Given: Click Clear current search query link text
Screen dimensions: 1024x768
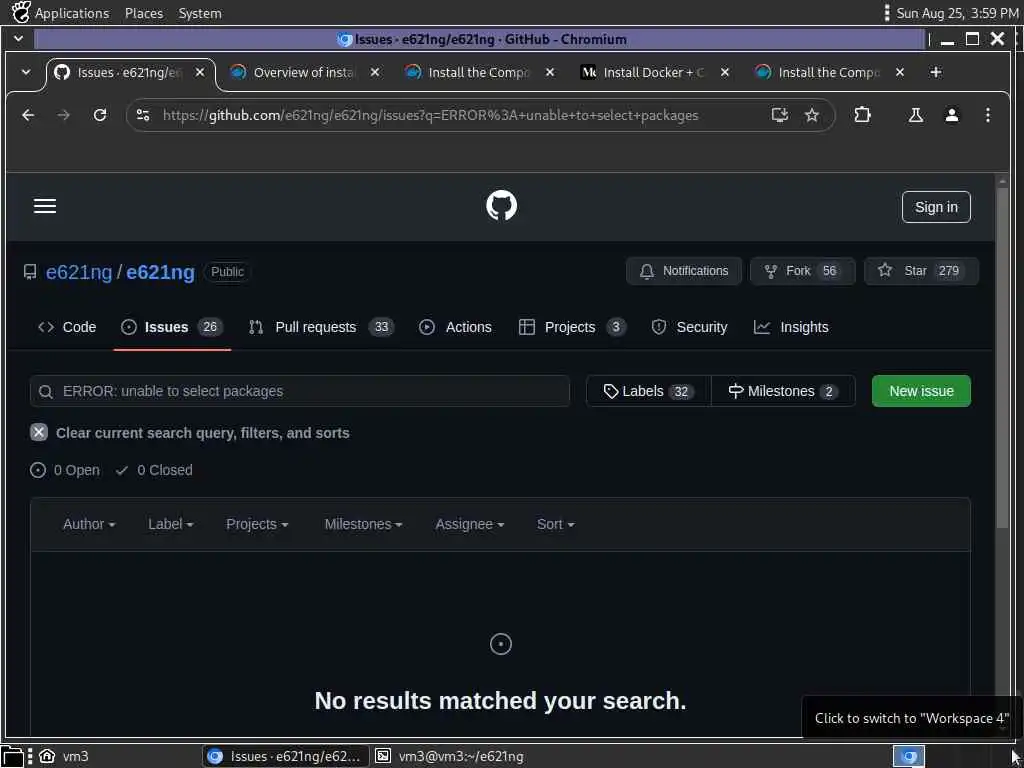Looking at the screenshot, I should tap(202, 433).
